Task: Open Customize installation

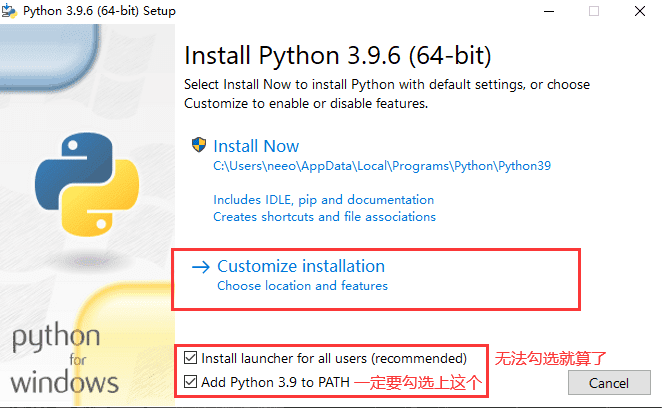Action: coord(301,266)
